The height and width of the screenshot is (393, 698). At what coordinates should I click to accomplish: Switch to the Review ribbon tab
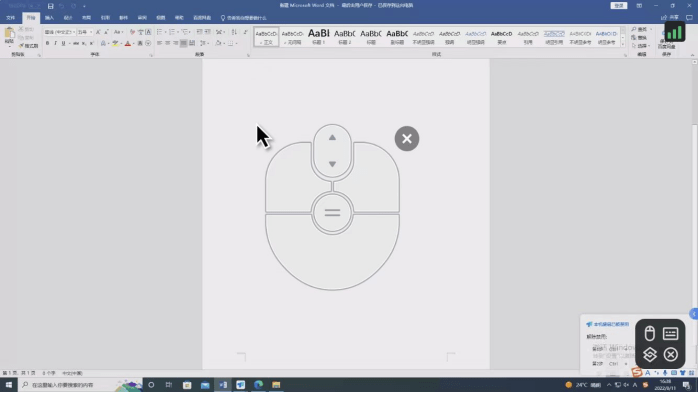[x=142, y=18]
